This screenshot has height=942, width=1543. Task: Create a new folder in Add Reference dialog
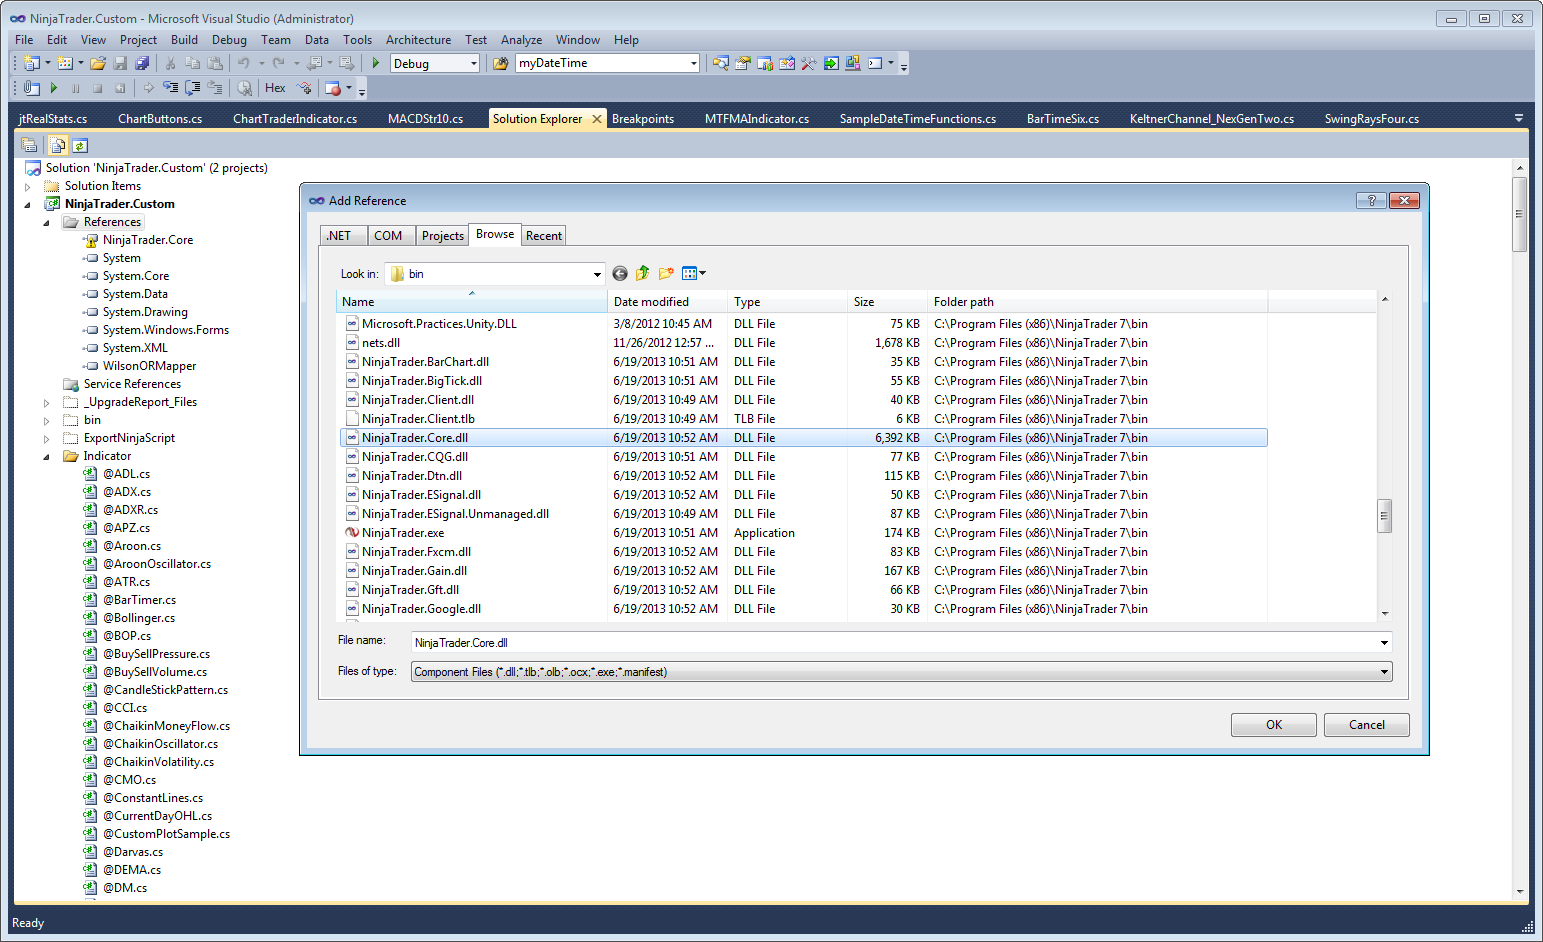coord(666,273)
